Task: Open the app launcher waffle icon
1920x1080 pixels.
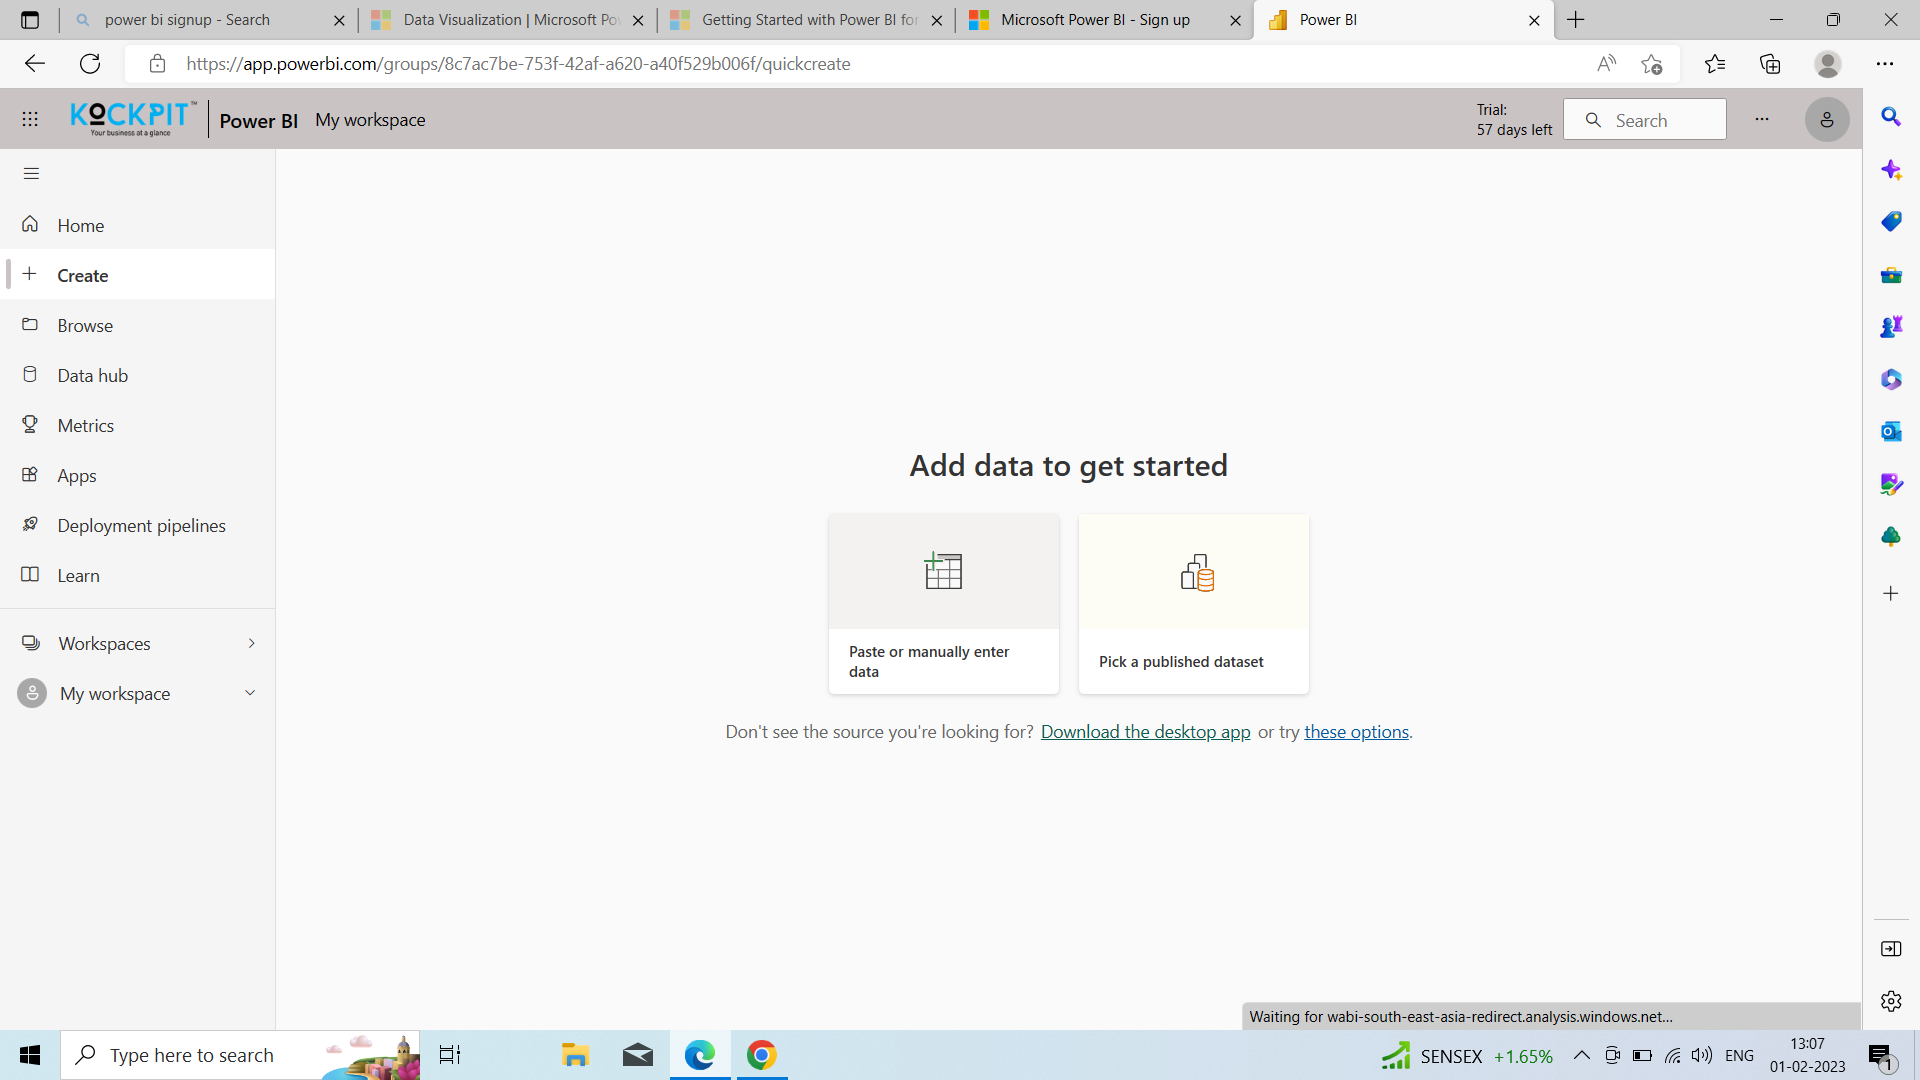Action: pyautogui.click(x=30, y=119)
